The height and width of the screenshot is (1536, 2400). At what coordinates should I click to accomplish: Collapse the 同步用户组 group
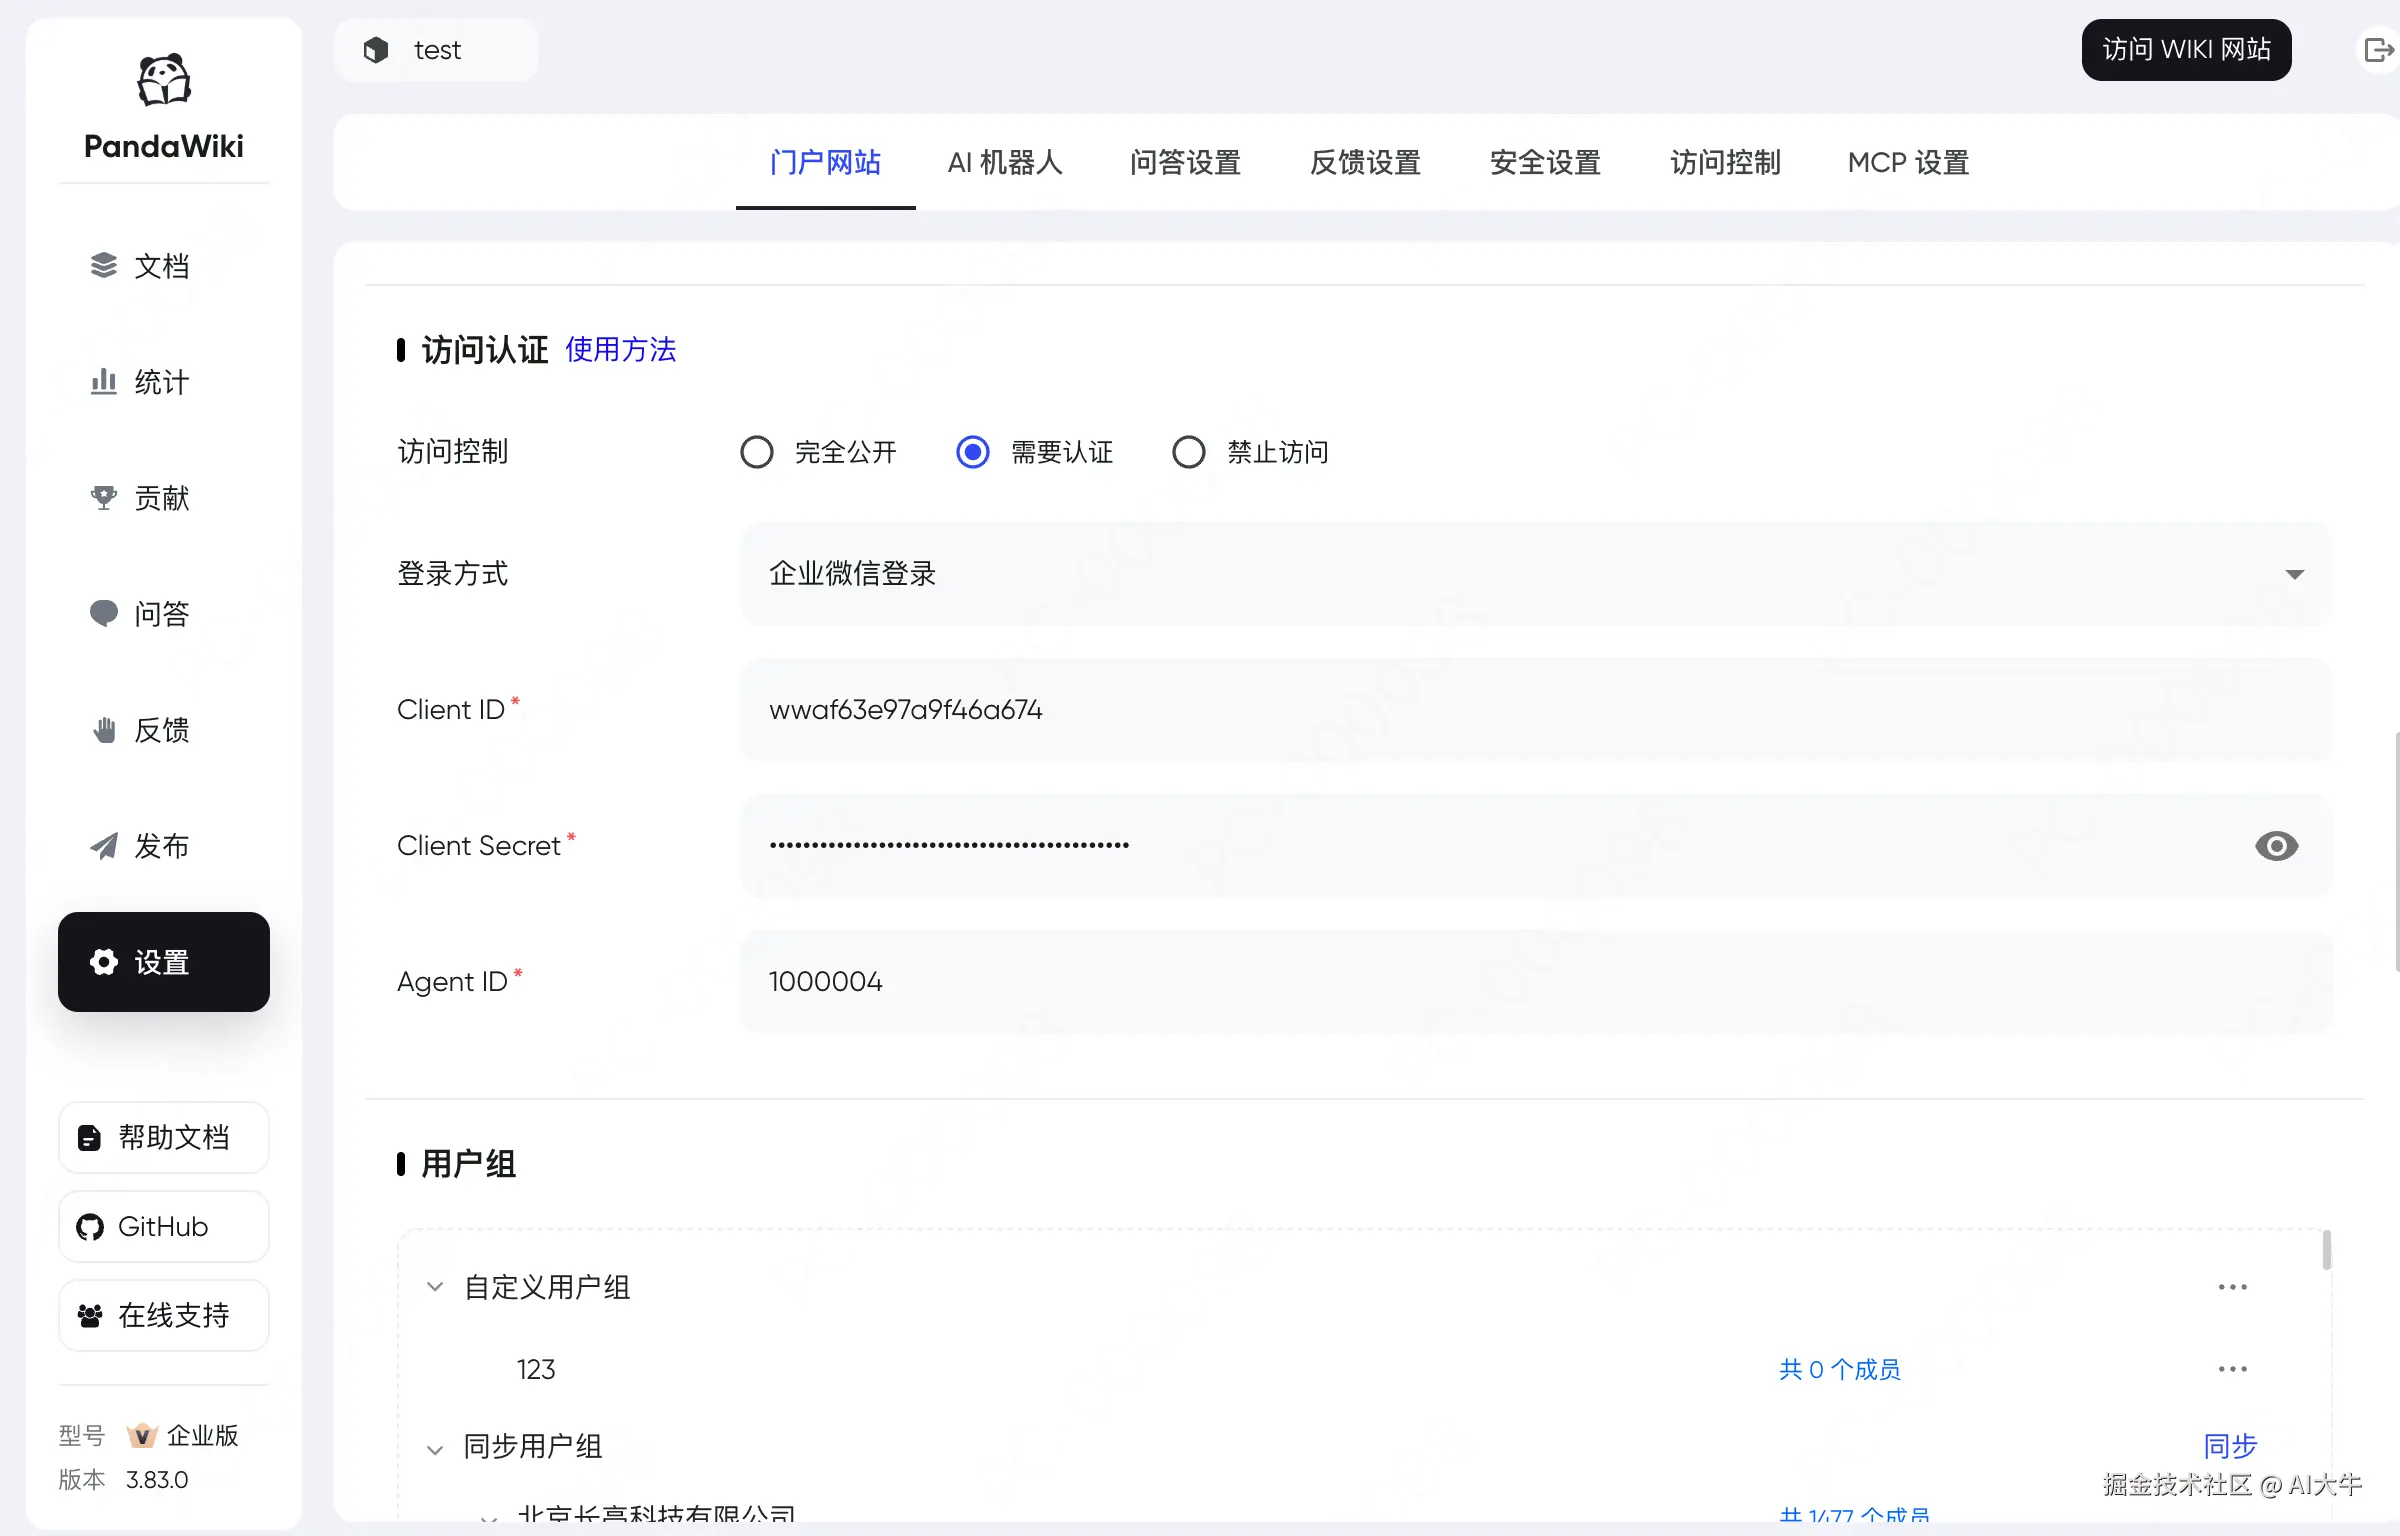[435, 1449]
